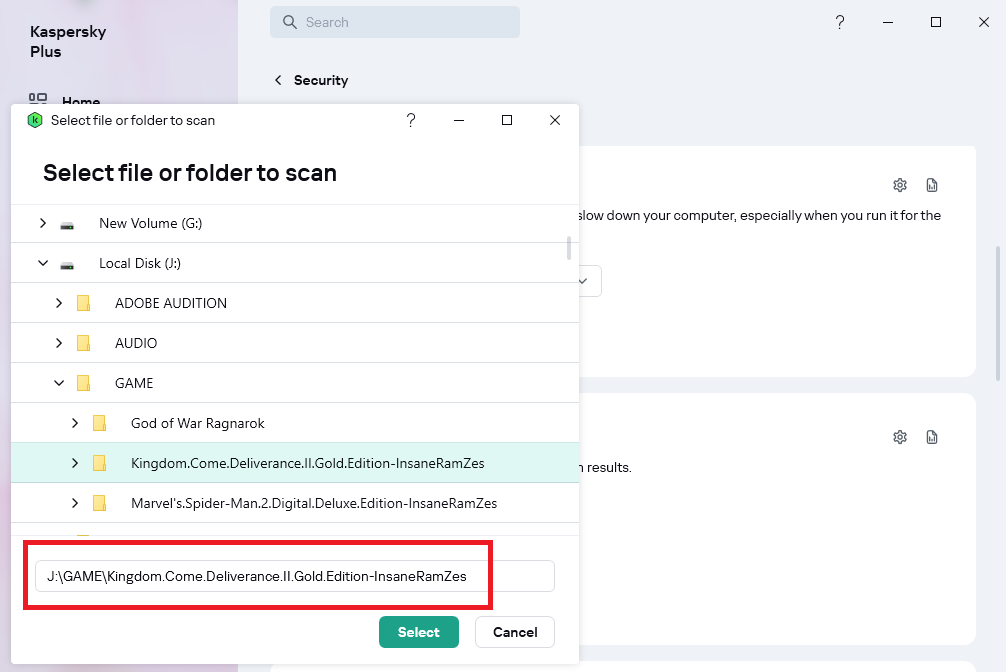Click the God of War Ragnarok folder icon
This screenshot has height=672, width=1006.
click(x=99, y=423)
